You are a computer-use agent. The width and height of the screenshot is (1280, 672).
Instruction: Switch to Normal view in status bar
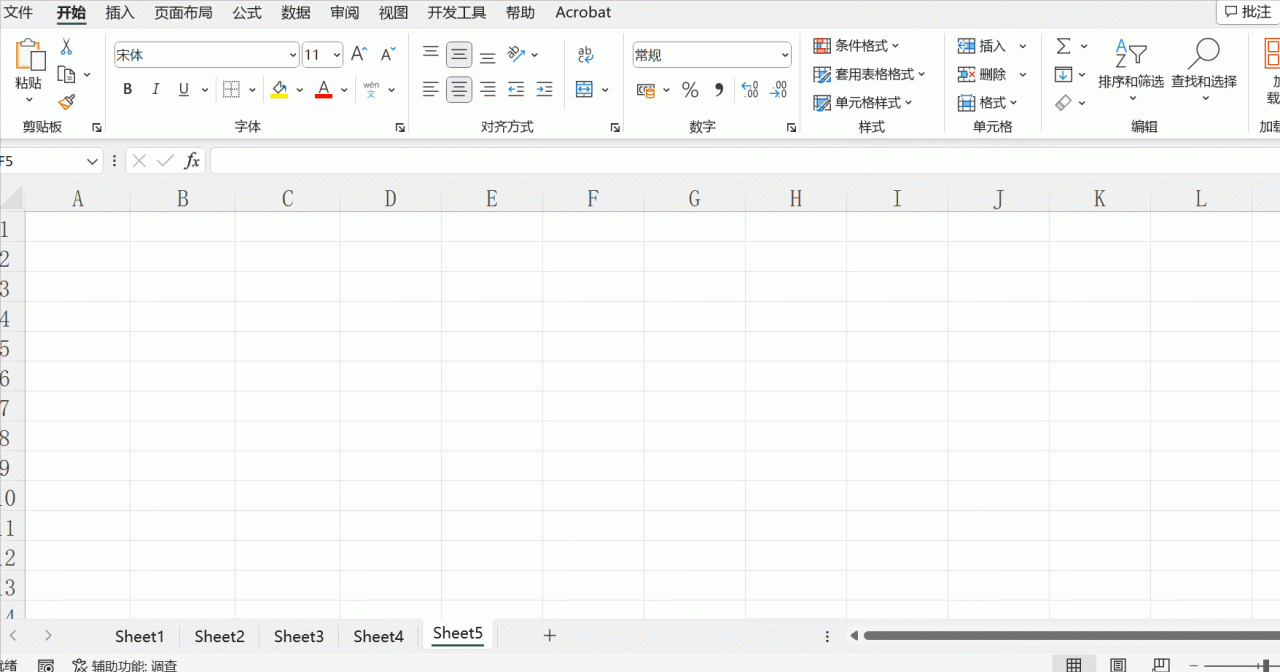click(x=1074, y=665)
